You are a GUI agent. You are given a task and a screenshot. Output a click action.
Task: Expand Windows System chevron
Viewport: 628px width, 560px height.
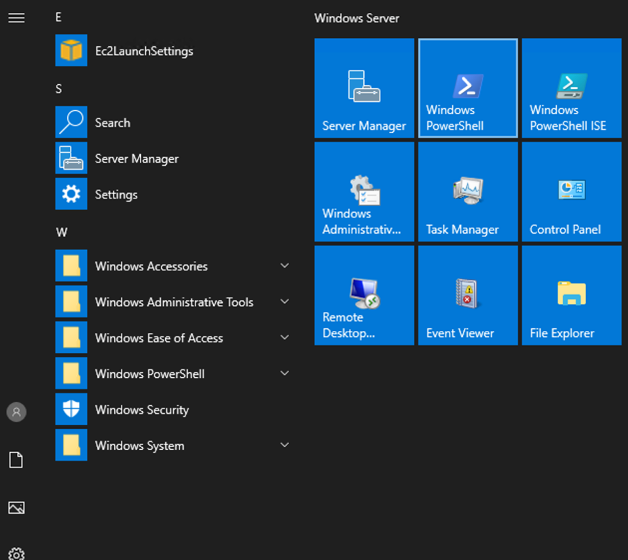click(285, 445)
